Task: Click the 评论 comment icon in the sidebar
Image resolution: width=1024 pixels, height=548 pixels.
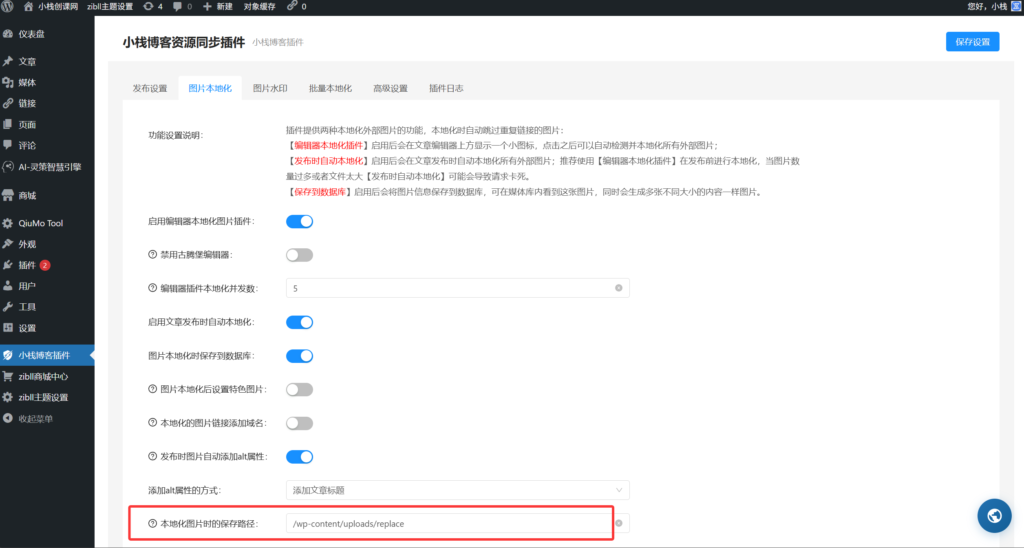Action: point(8,145)
